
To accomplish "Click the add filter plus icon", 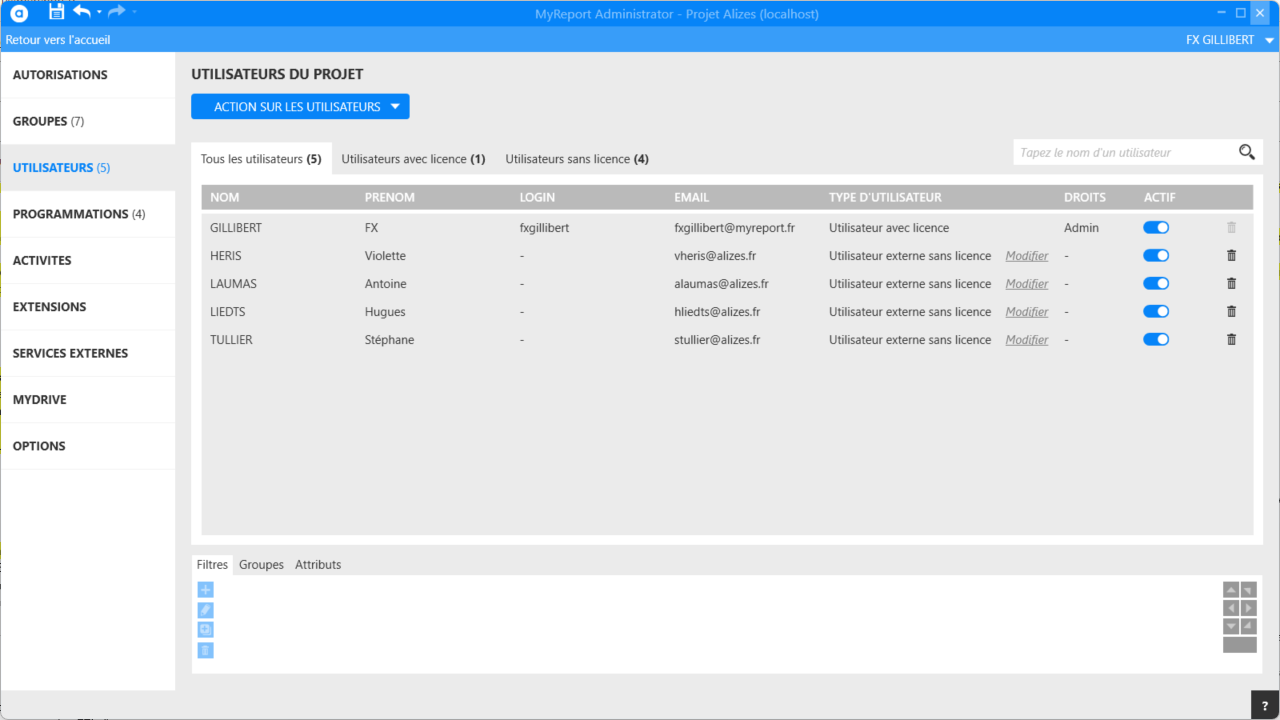I will 205,590.
